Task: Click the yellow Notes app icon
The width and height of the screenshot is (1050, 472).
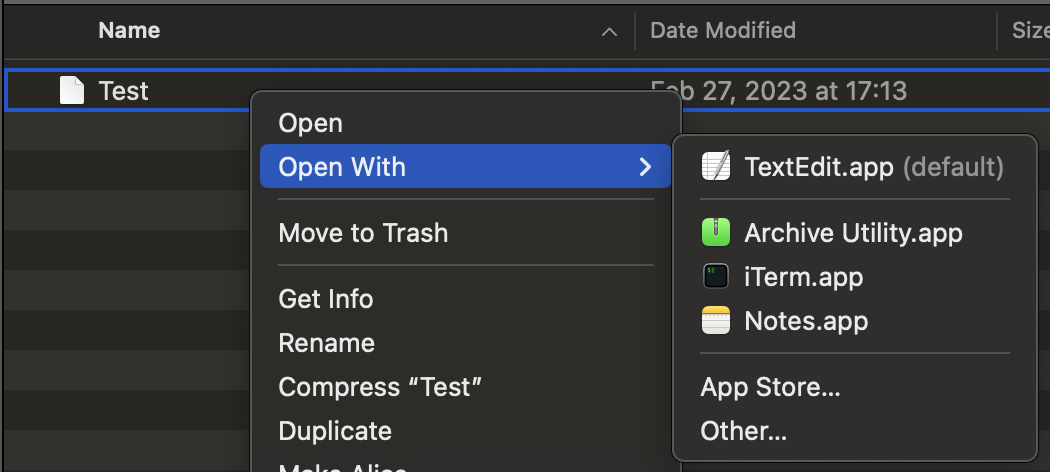Action: tap(716, 320)
